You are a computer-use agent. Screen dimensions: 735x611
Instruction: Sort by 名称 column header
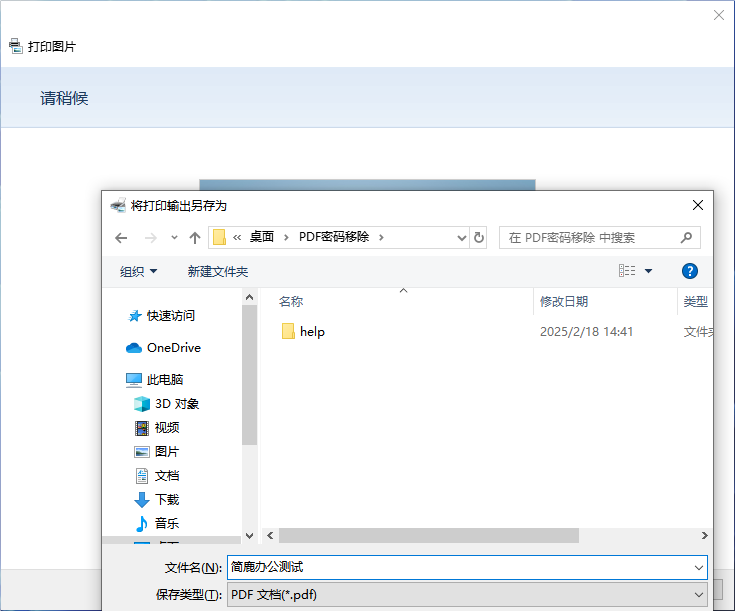(x=291, y=302)
